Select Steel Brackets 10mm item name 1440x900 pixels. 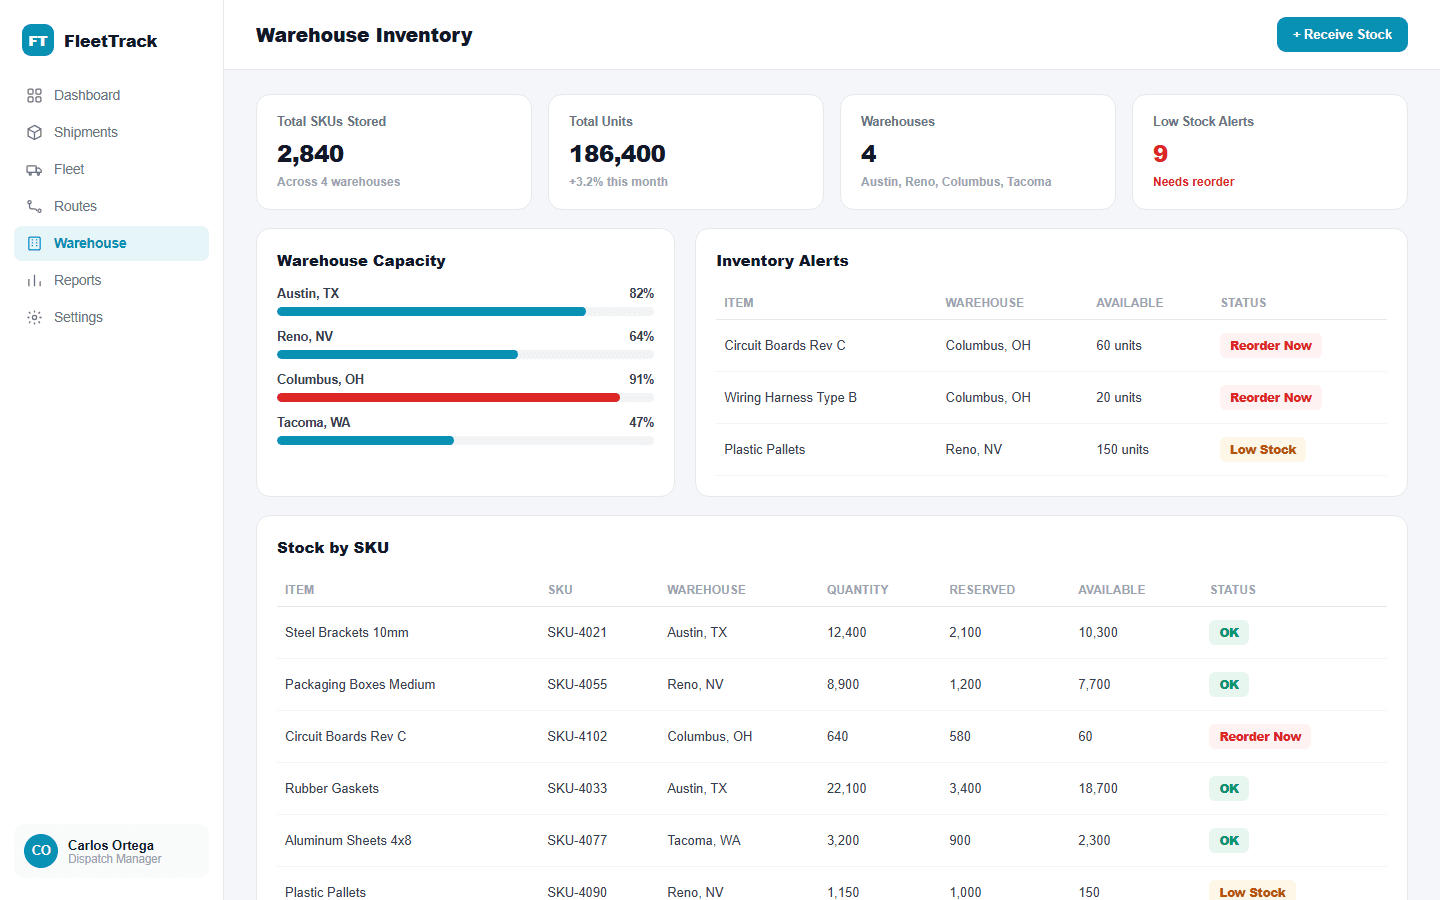tap(347, 632)
